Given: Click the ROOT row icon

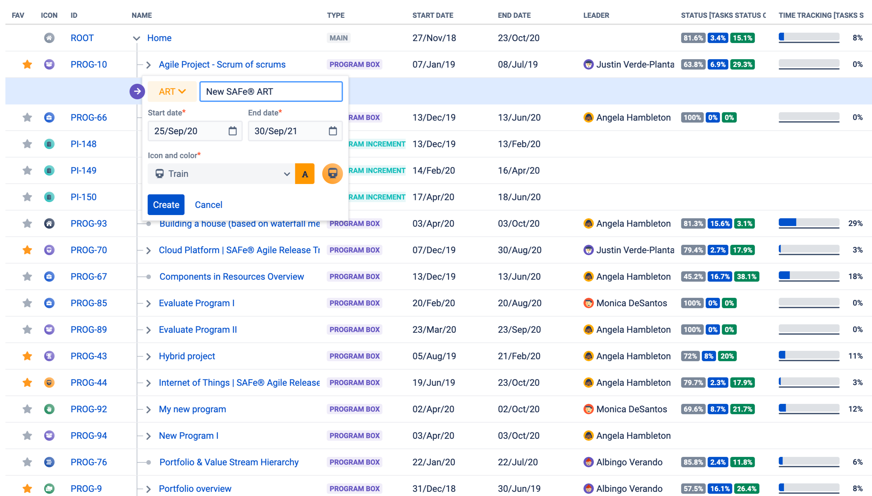Looking at the screenshot, I should click(49, 38).
